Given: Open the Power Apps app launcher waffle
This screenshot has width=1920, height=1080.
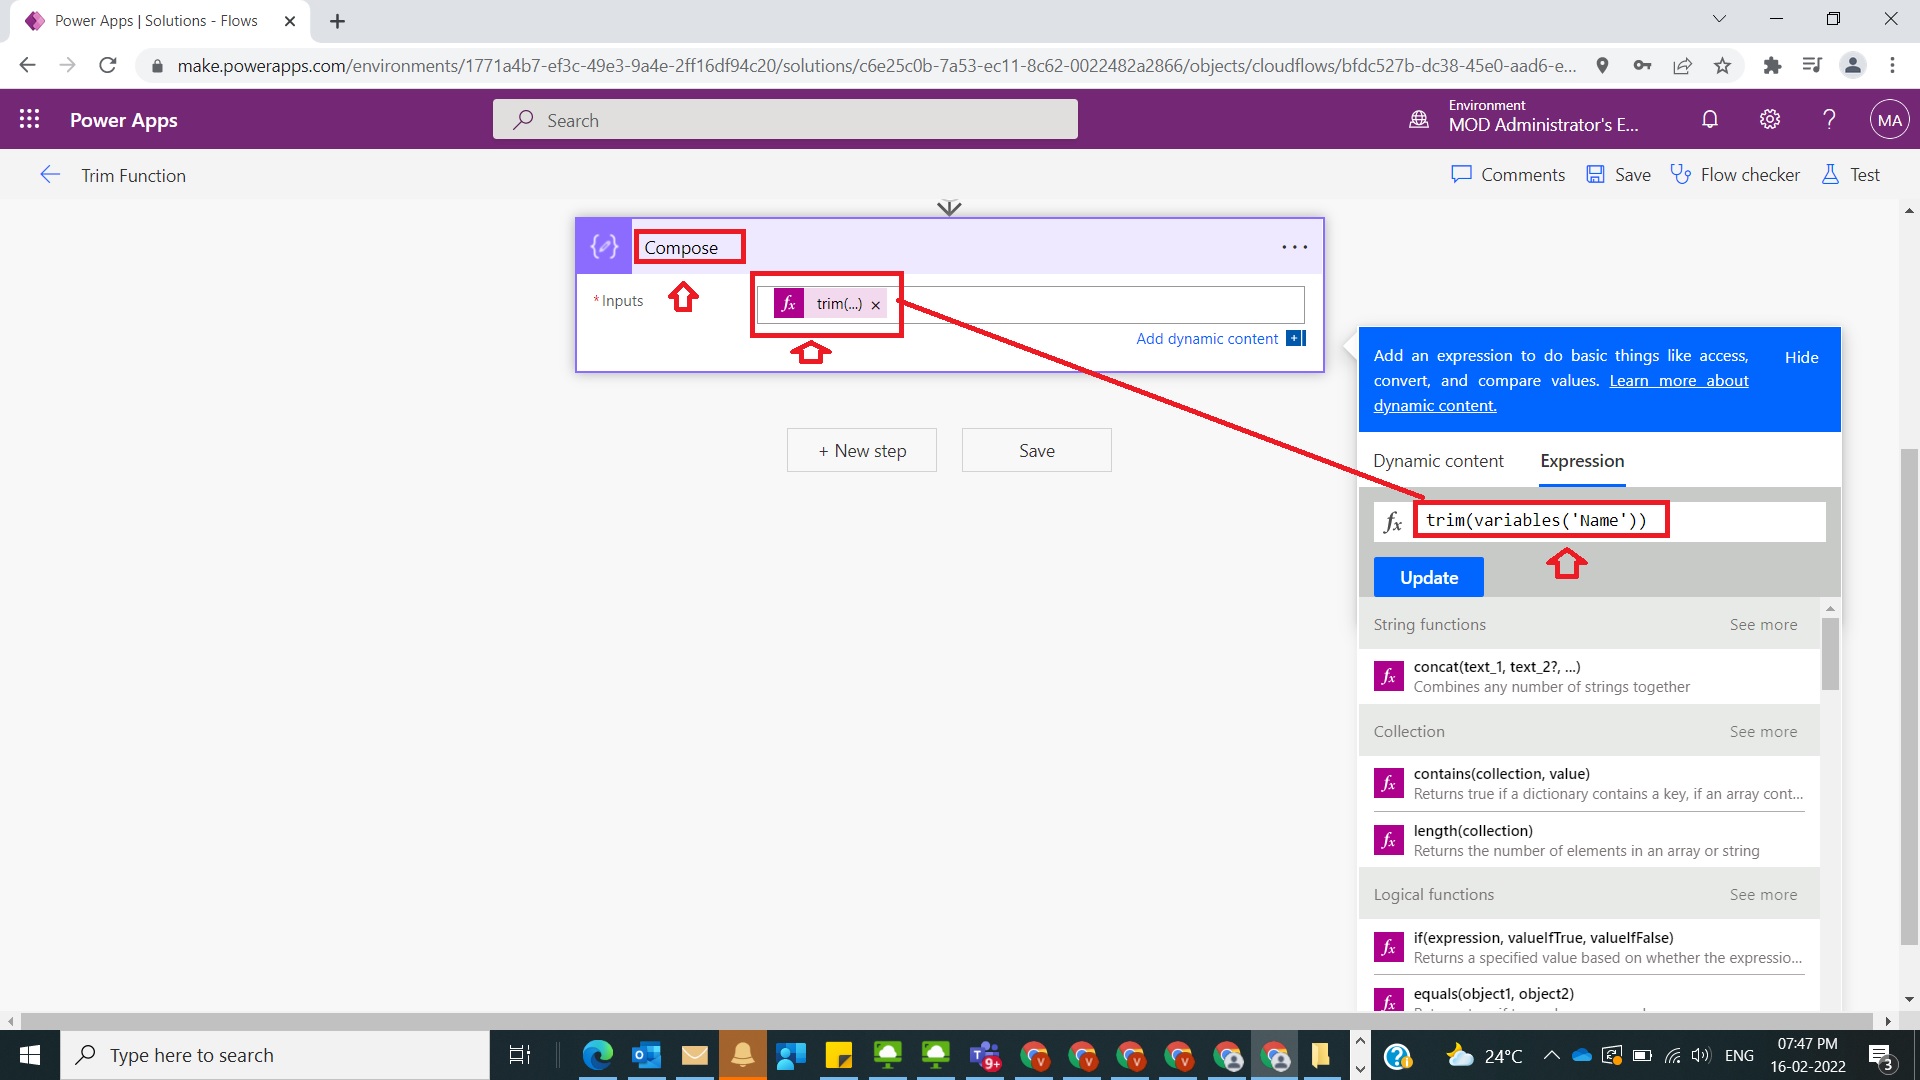Looking at the screenshot, I should click(29, 120).
